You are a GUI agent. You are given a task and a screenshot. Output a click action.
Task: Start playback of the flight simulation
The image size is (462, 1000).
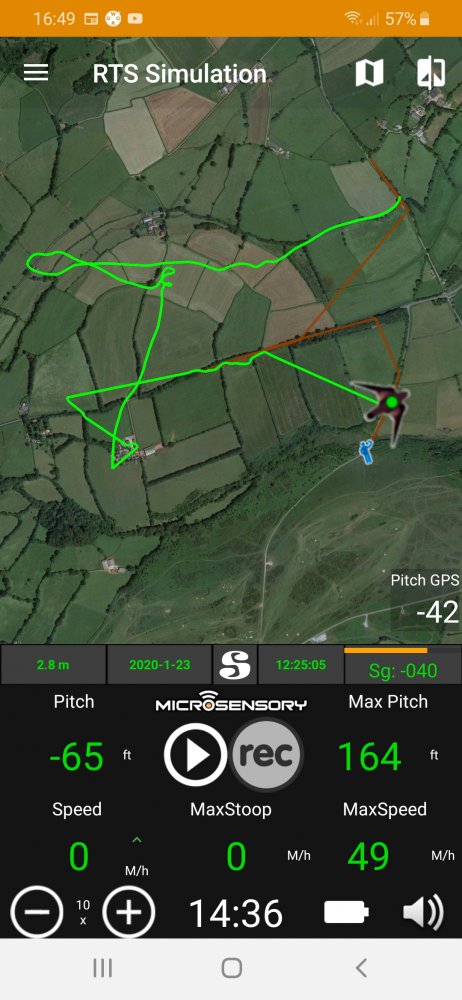pos(196,755)
